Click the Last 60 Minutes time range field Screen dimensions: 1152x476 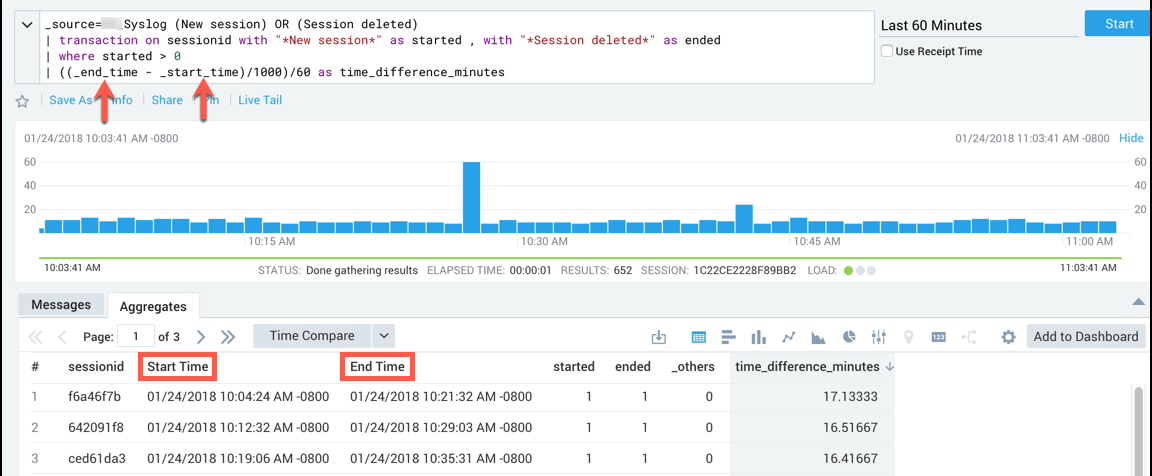[x=977, y=25]
